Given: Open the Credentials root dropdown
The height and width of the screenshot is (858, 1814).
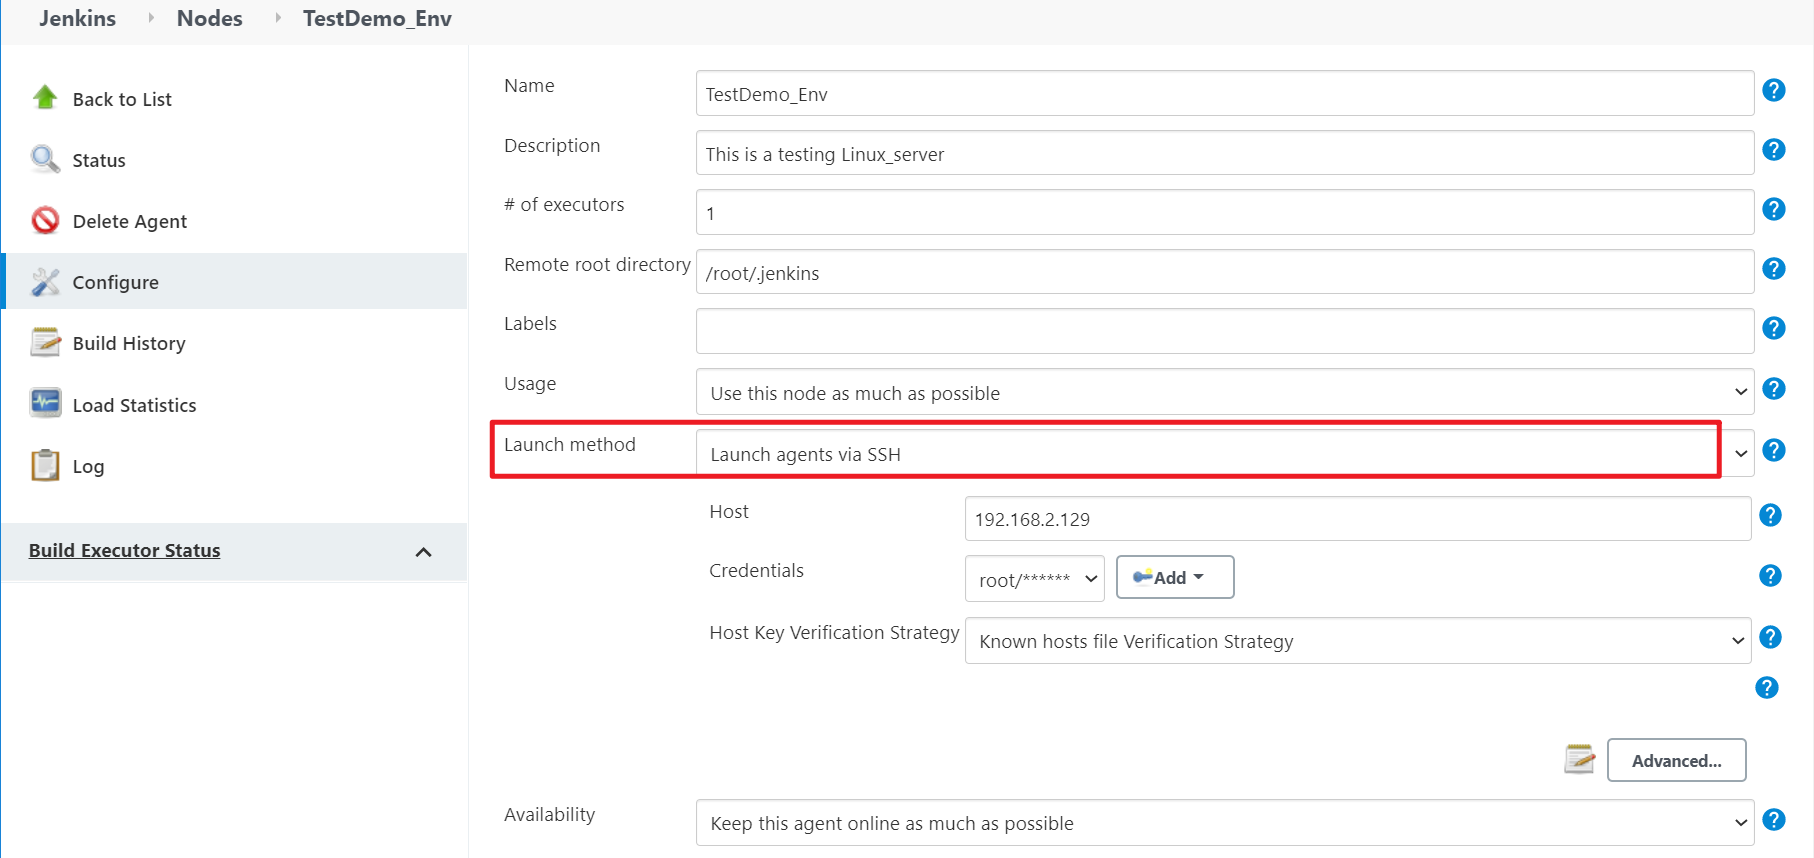Looking at the screenshot, I should [1034, 579].
